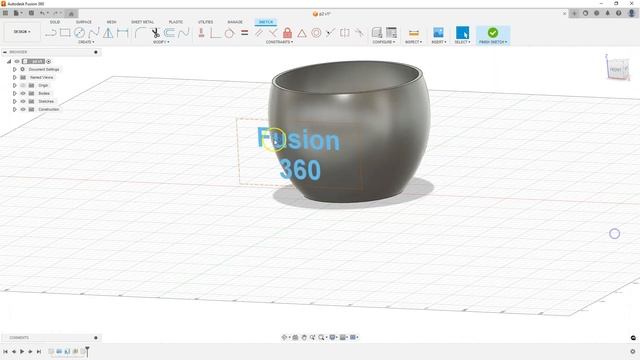Switch to the Surface tab

[84, 22]
